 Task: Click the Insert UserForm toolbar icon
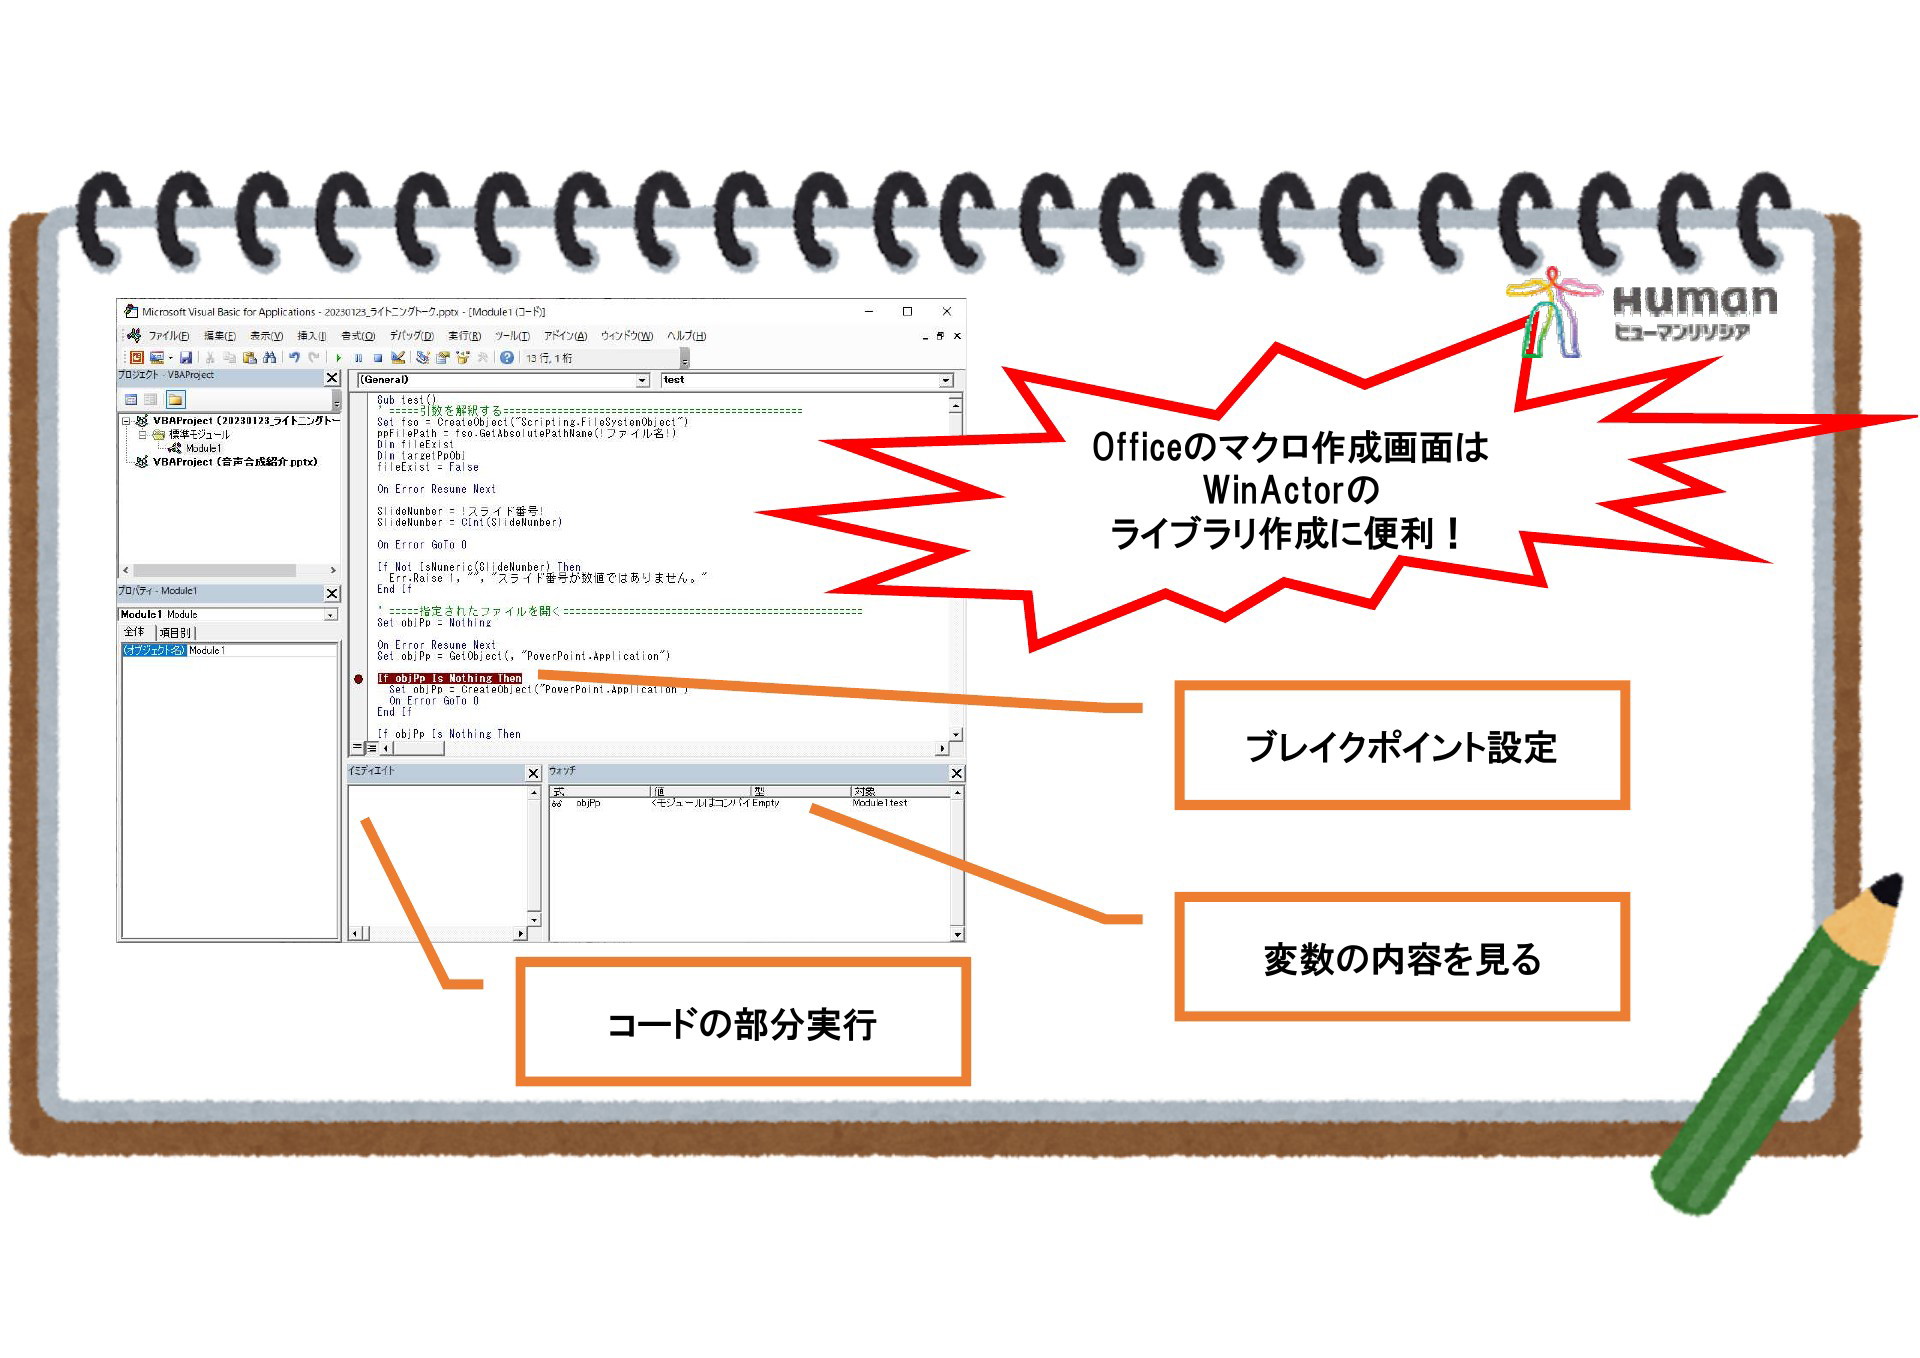(x=157, y=357)
